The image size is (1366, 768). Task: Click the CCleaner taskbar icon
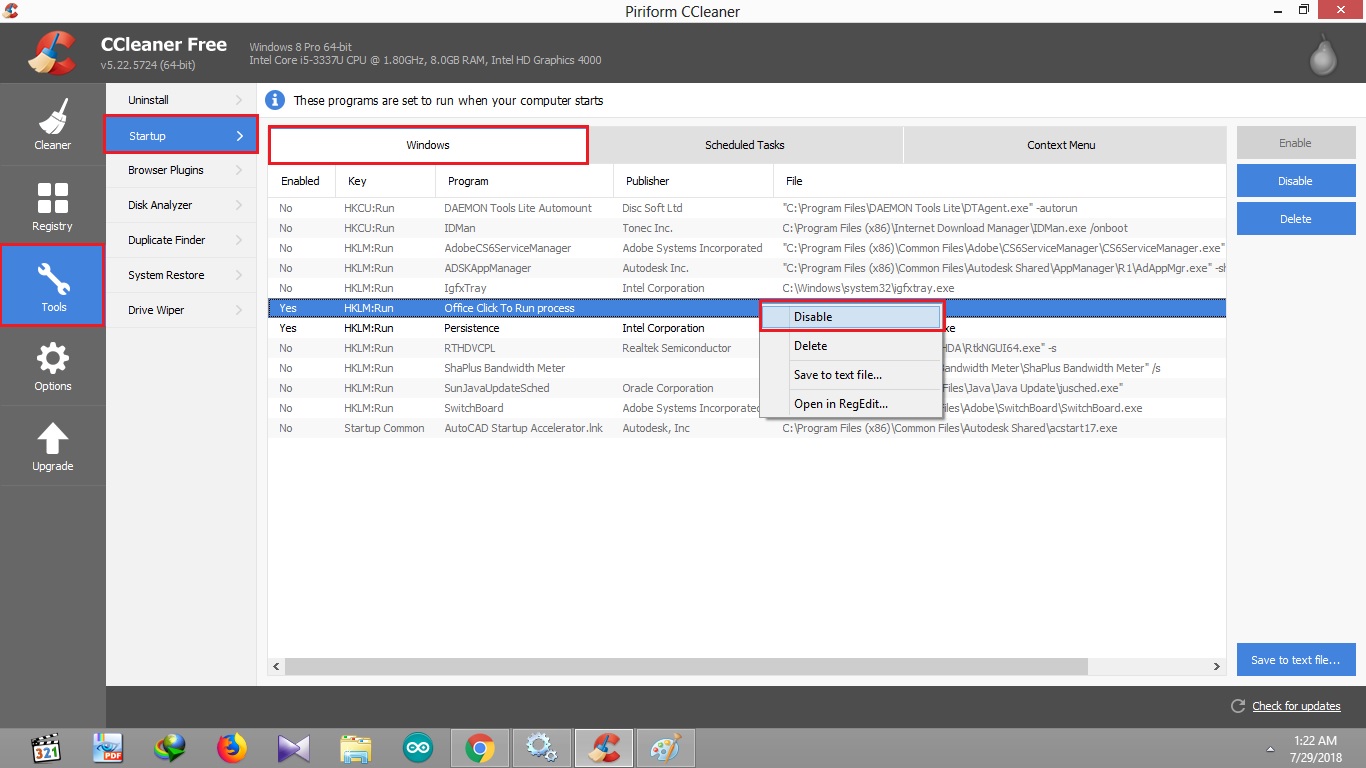pos(603,747)
